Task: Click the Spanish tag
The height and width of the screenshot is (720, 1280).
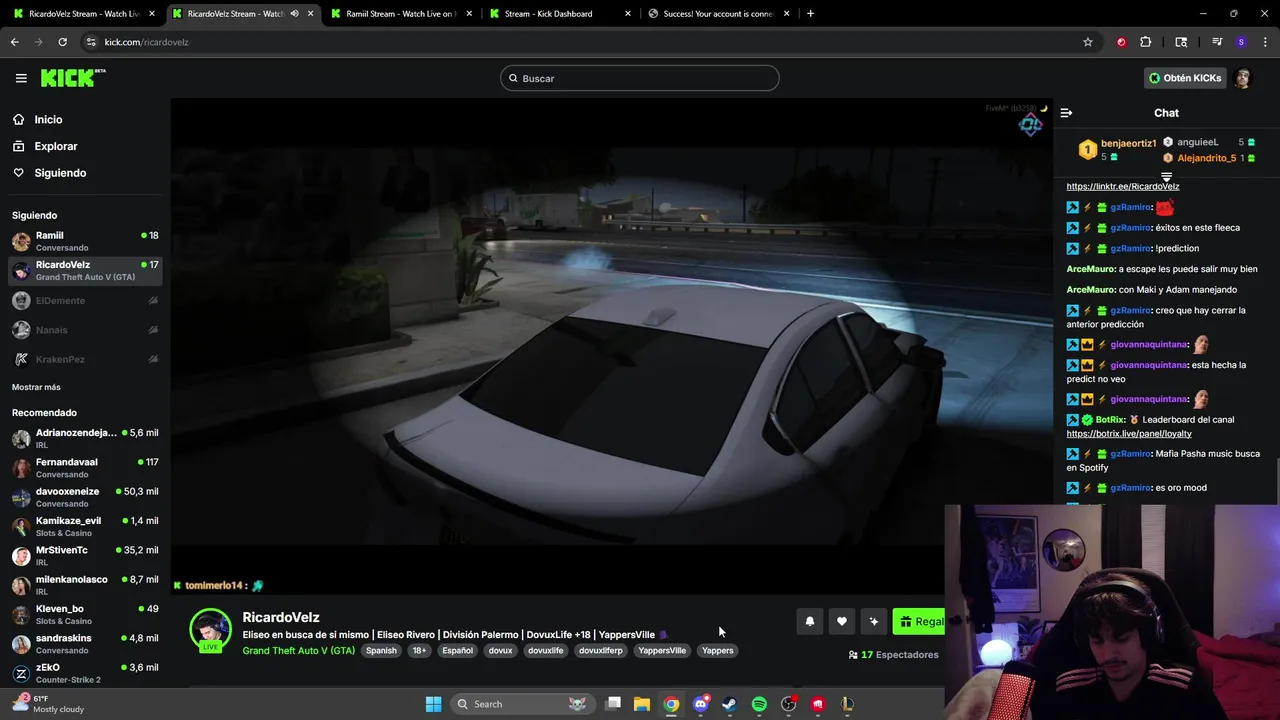Action: [x=381, y=650]
